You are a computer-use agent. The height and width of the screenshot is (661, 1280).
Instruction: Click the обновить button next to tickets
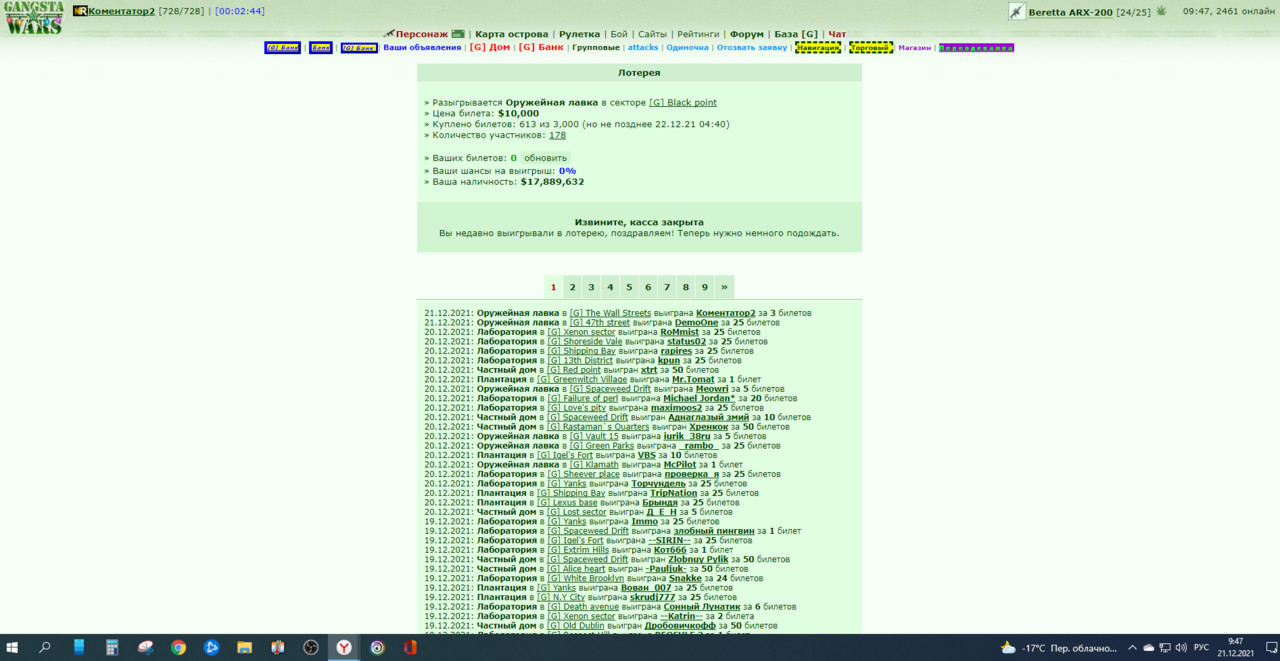point(546,158)
